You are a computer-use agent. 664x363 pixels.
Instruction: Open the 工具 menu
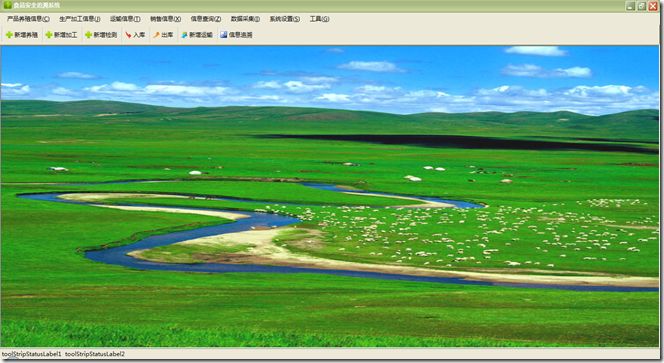point(319,19)
